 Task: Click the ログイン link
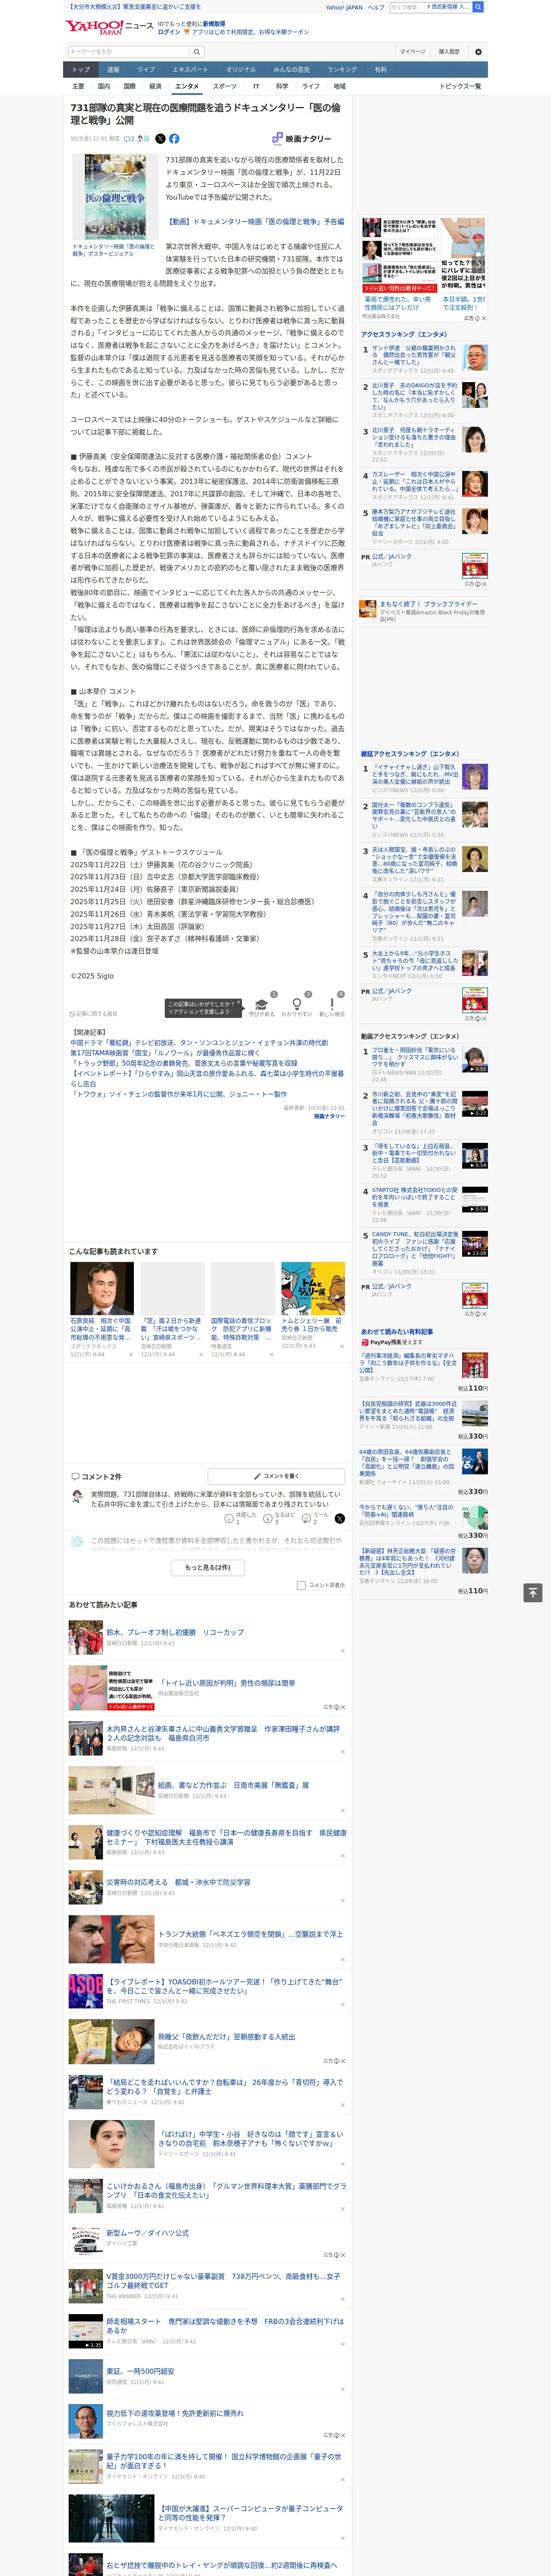point(169,32)
